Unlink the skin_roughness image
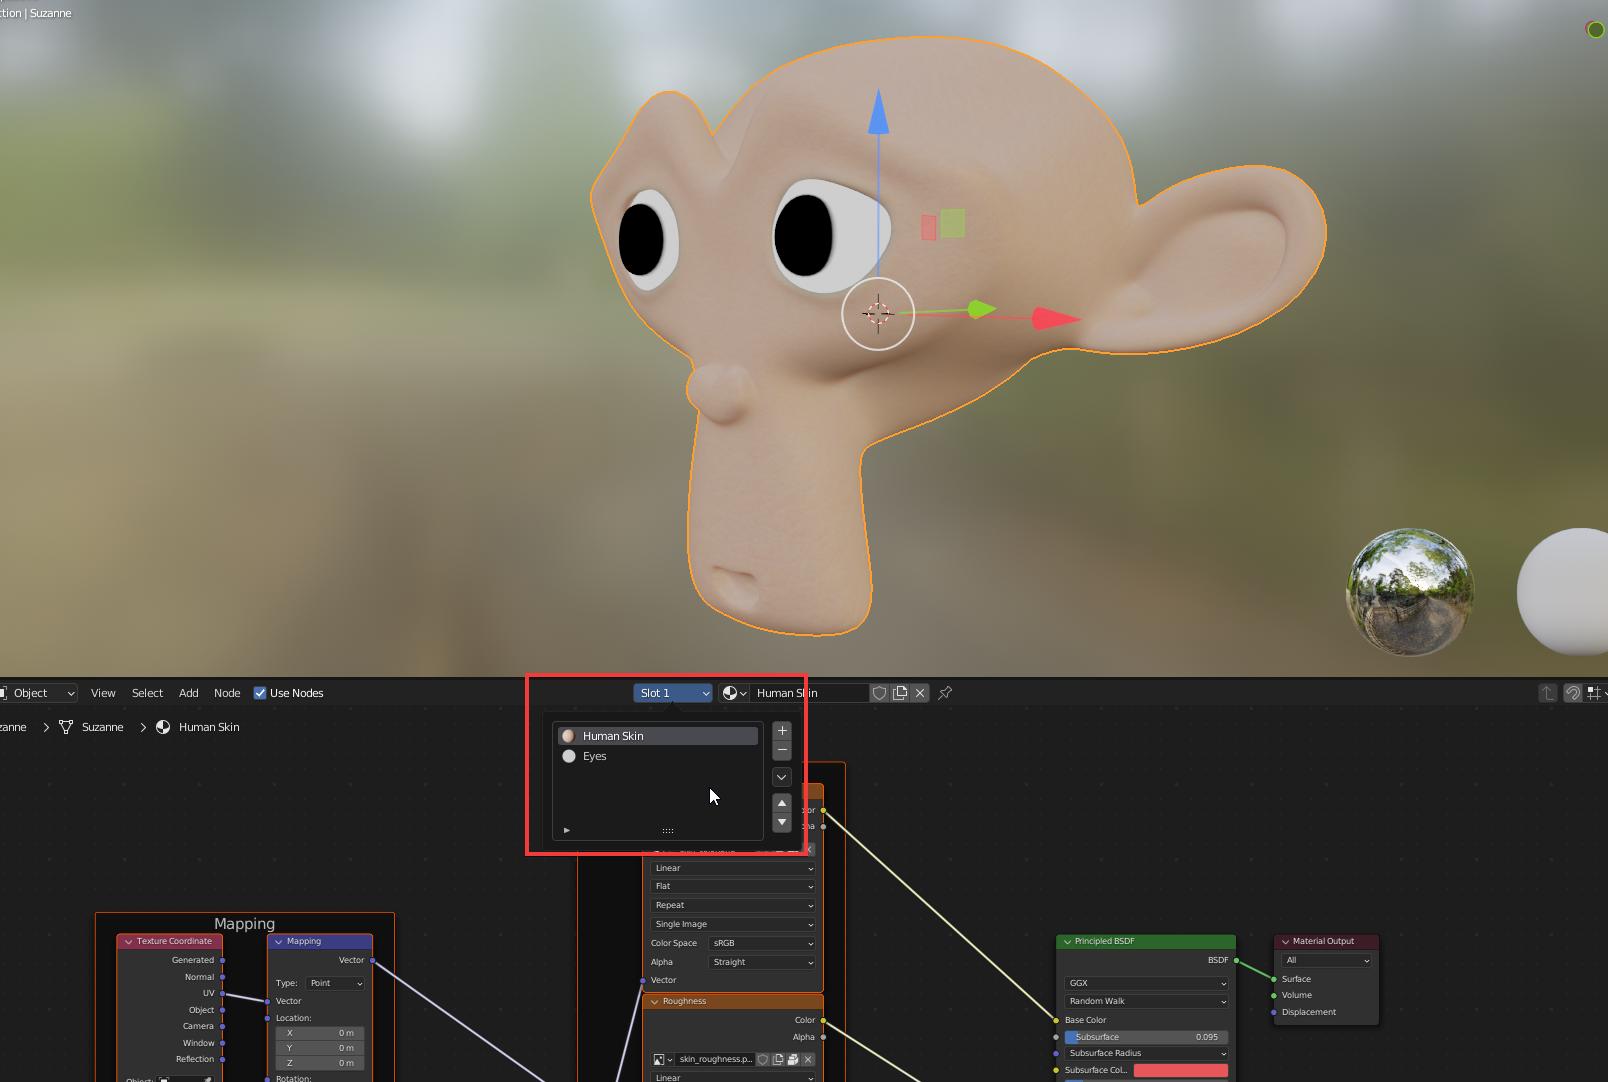The height and width of the screenshot is (1082, 1608). tap(808, 1059)
